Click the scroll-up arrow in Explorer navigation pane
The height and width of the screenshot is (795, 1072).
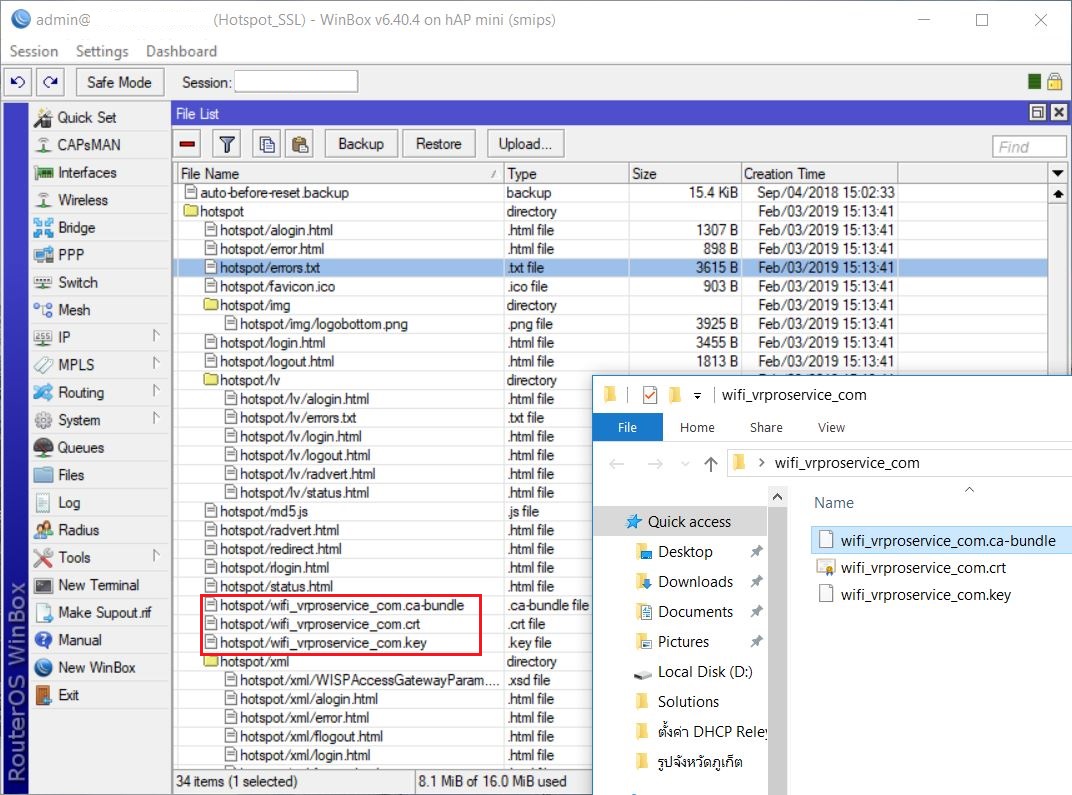[x=777, y=497]
